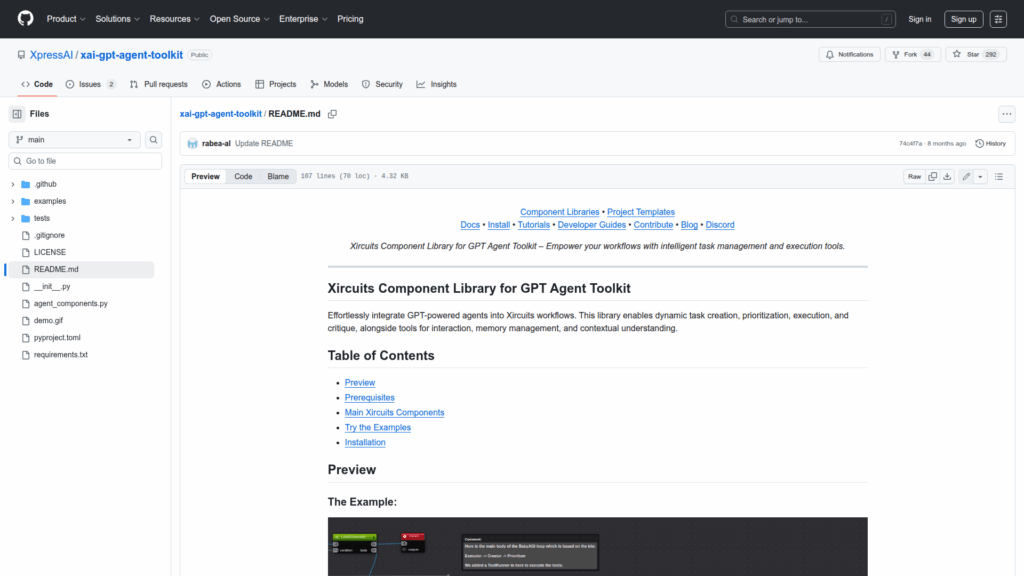Click the GitHub logo icon
Viewport: 1024px width, 576px height.
click(x=25, y=19)
